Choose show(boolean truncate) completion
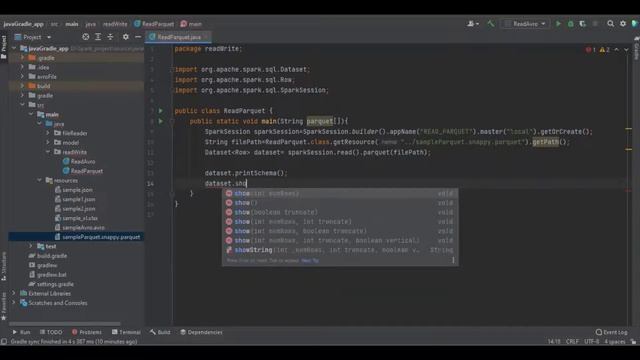Image resolution: width=640 pixels, height=360 pixels. (x=340, y=212)
